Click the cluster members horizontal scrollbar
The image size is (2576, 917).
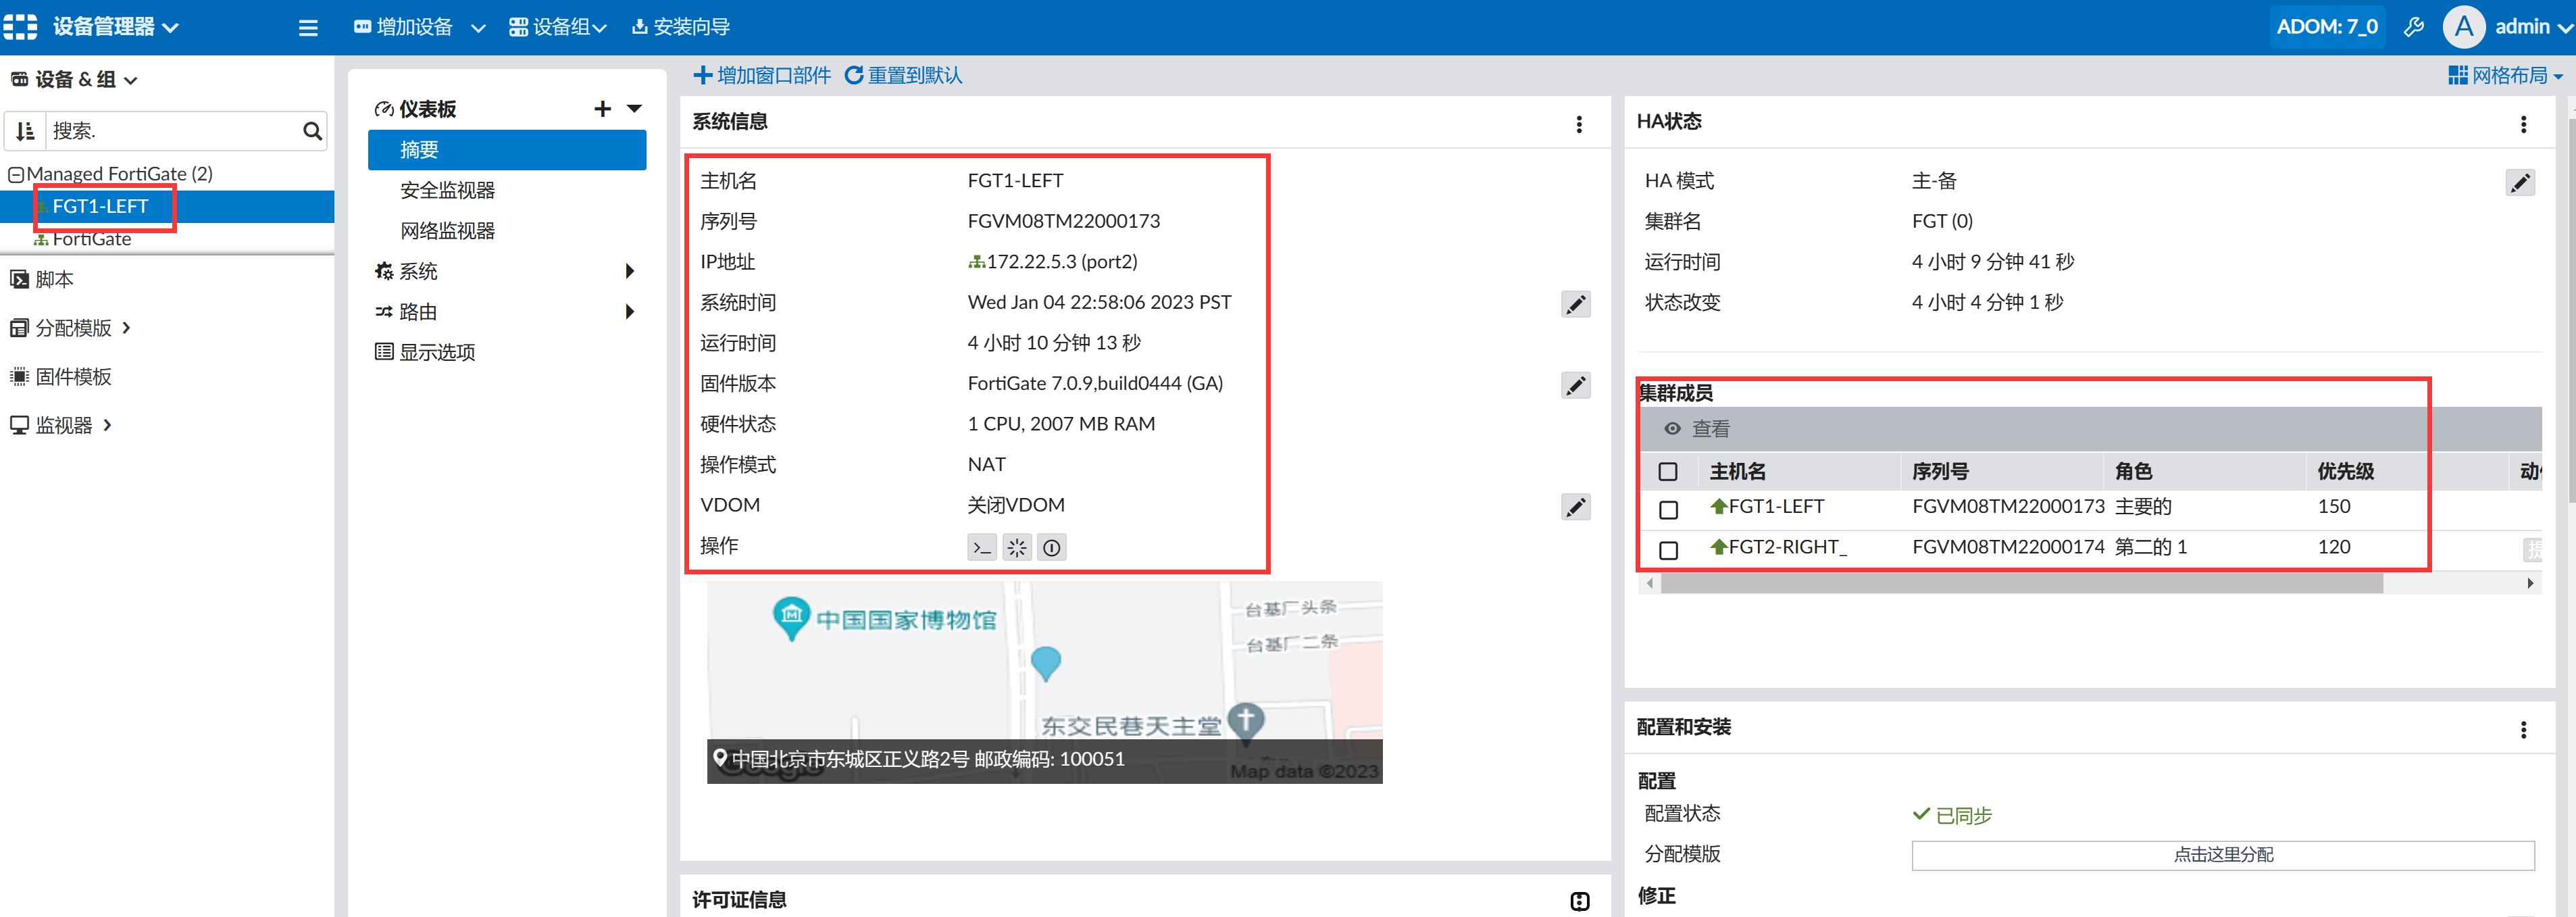pyautogui.click(x=2020, y=583)
